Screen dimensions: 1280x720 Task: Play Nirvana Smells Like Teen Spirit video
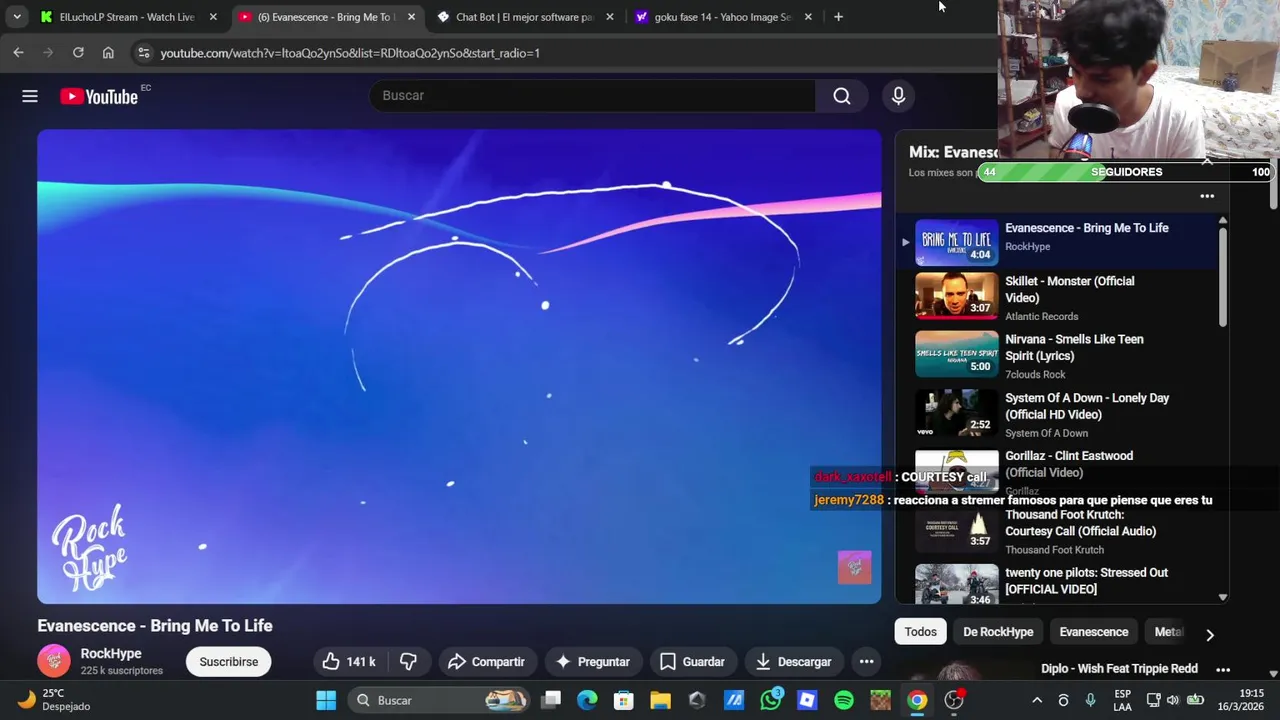[1057, 356]
